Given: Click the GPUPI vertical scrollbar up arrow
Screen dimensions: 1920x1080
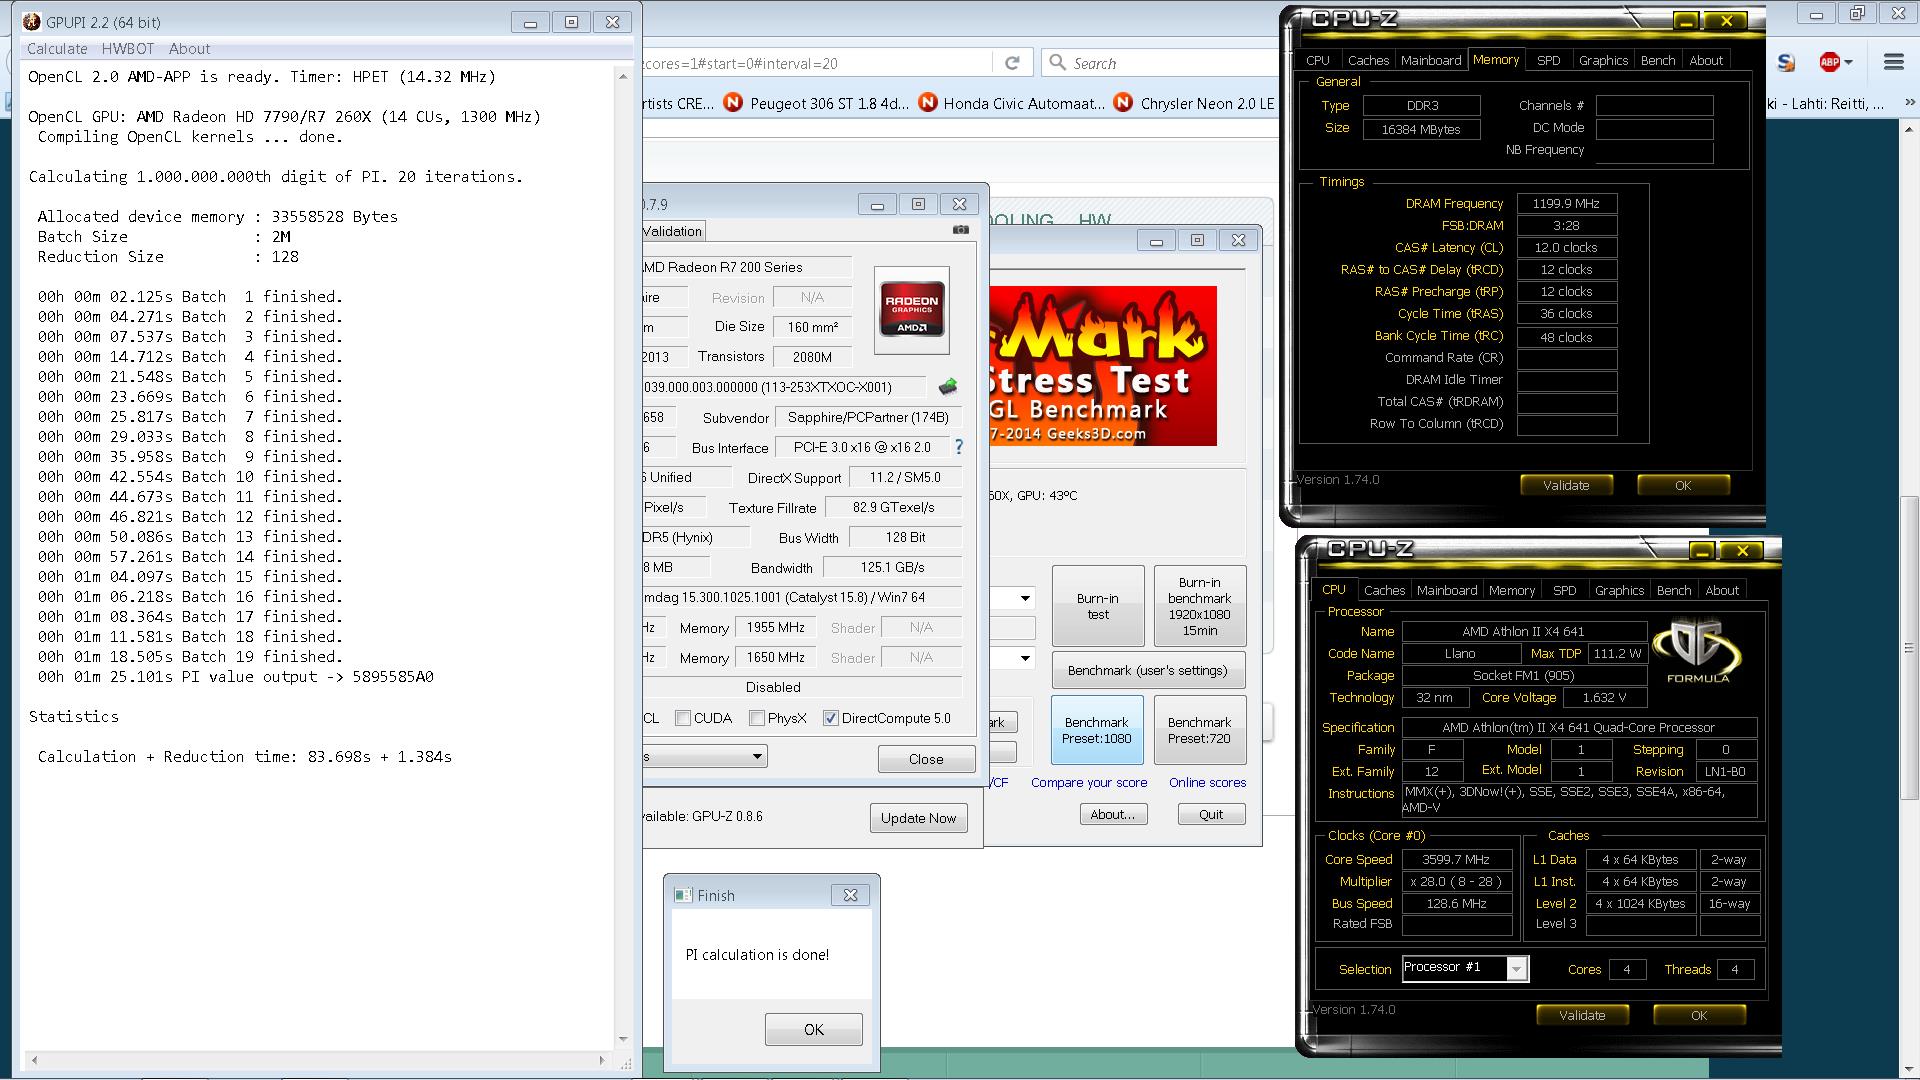Looking at the screenshot, I should pos(623,76).
